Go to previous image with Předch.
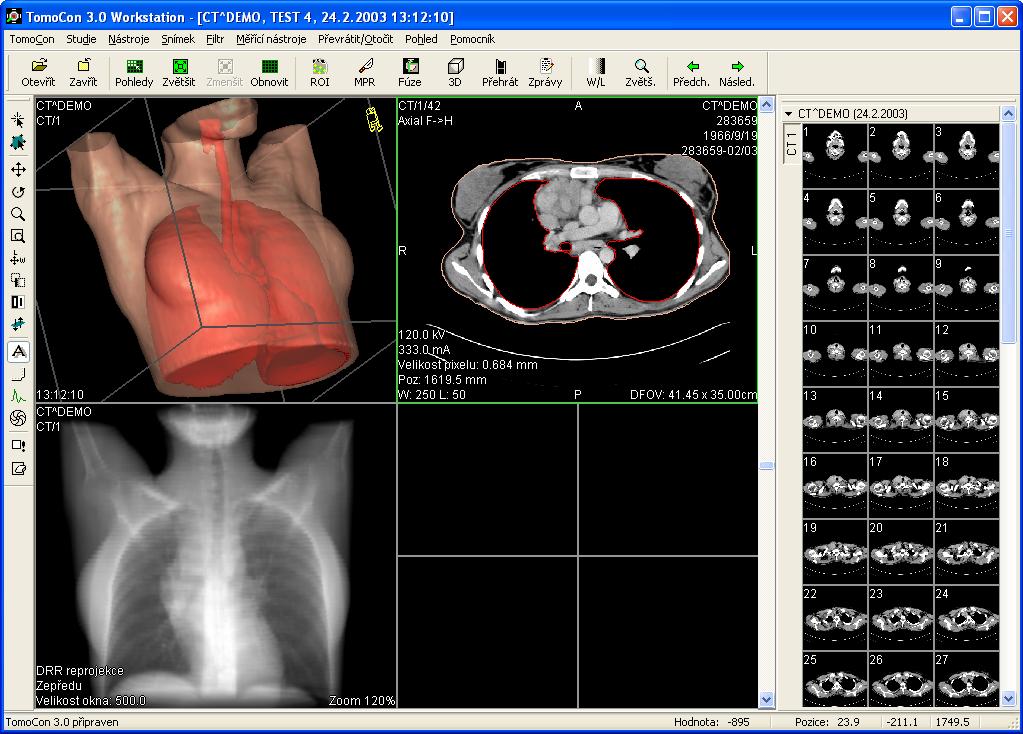 [x=692, y=72]
